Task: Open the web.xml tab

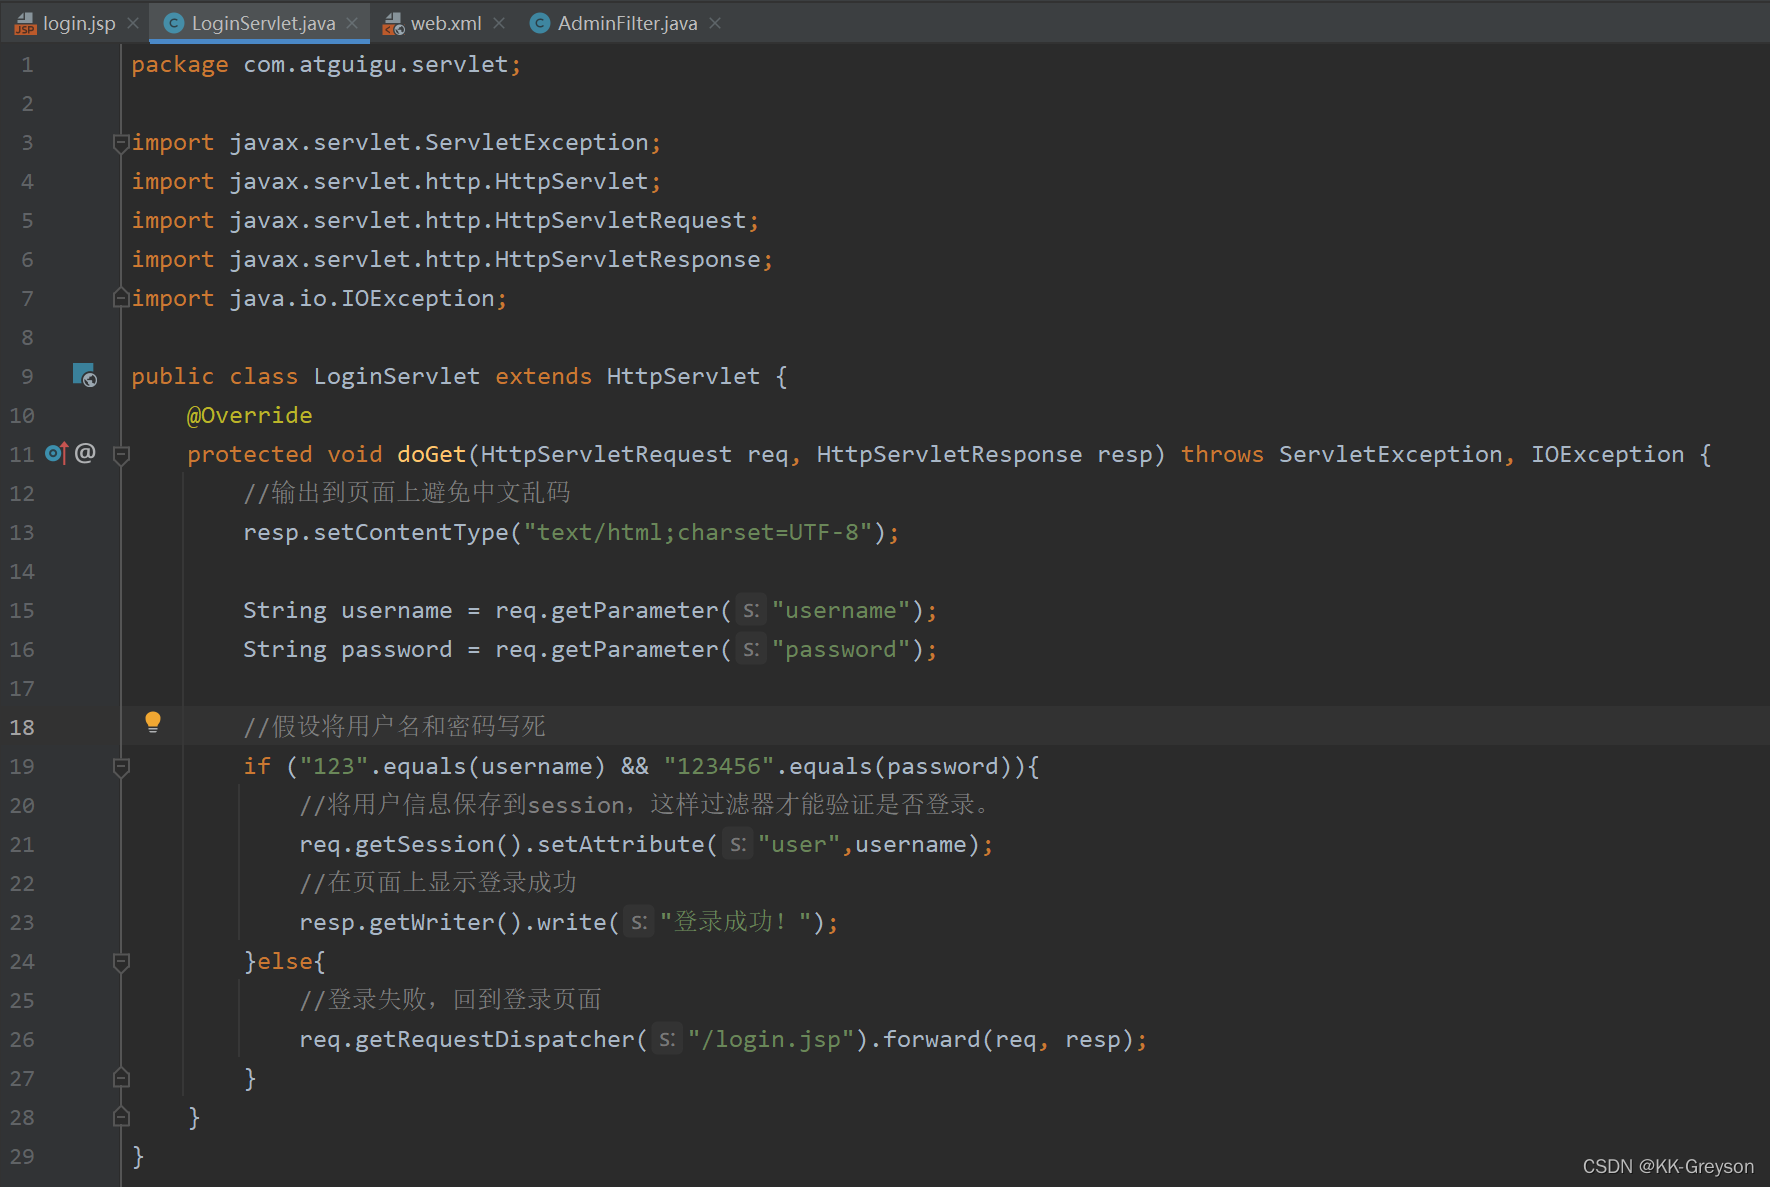Action: [x=445, y=23]
